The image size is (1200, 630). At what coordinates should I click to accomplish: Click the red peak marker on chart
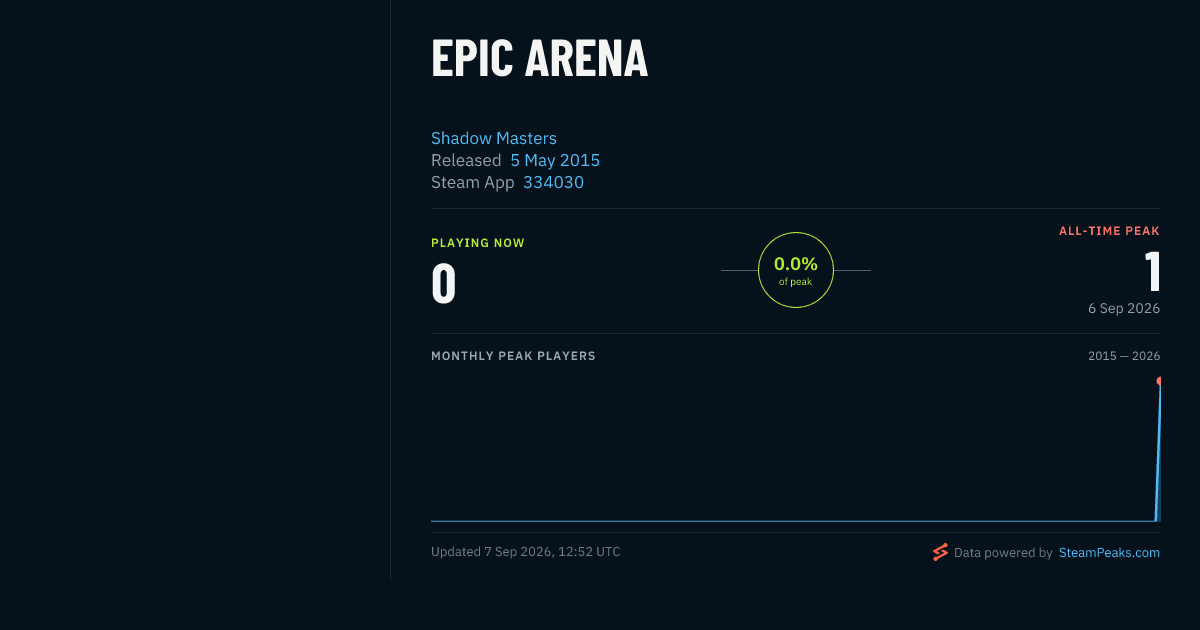coord(1159,381)
